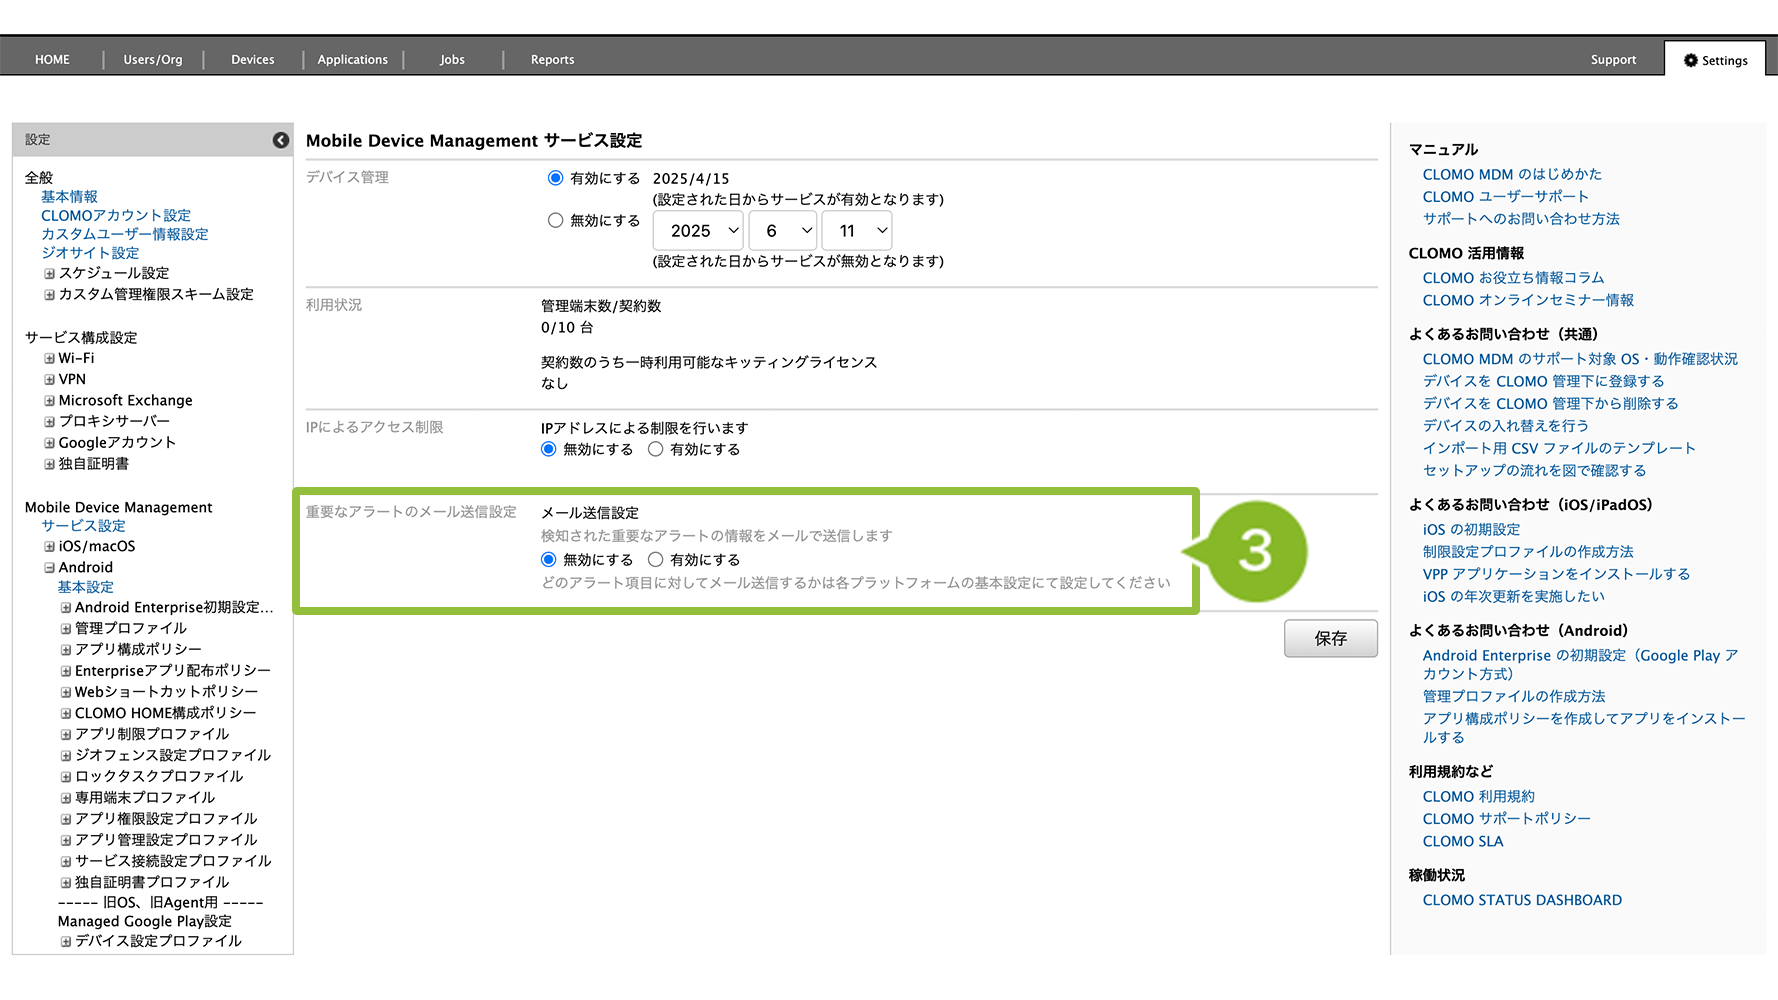Image resolution: width=1778 pixels, height=1000 pixels.
Task: Open CLOMOアカウント設定 link in sidebar
Action: click(x=116, y=215)
